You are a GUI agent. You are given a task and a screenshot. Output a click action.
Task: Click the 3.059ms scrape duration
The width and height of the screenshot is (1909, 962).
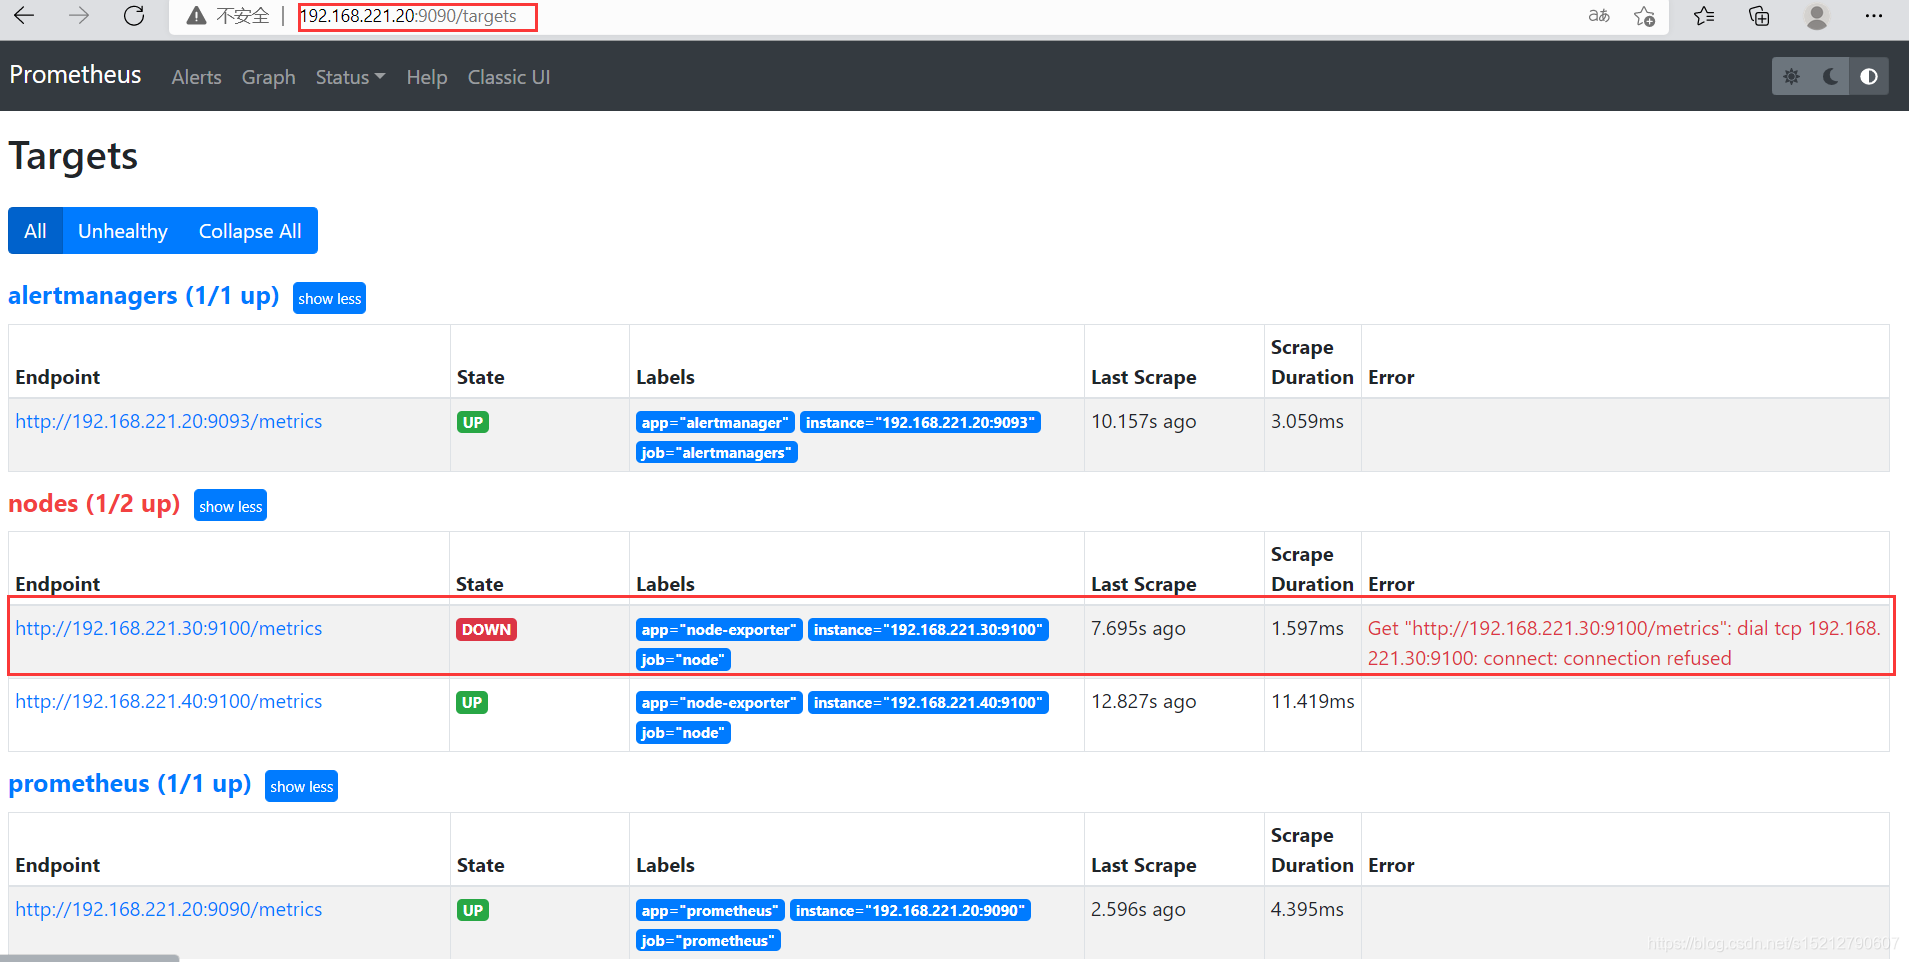point(1307,421)
